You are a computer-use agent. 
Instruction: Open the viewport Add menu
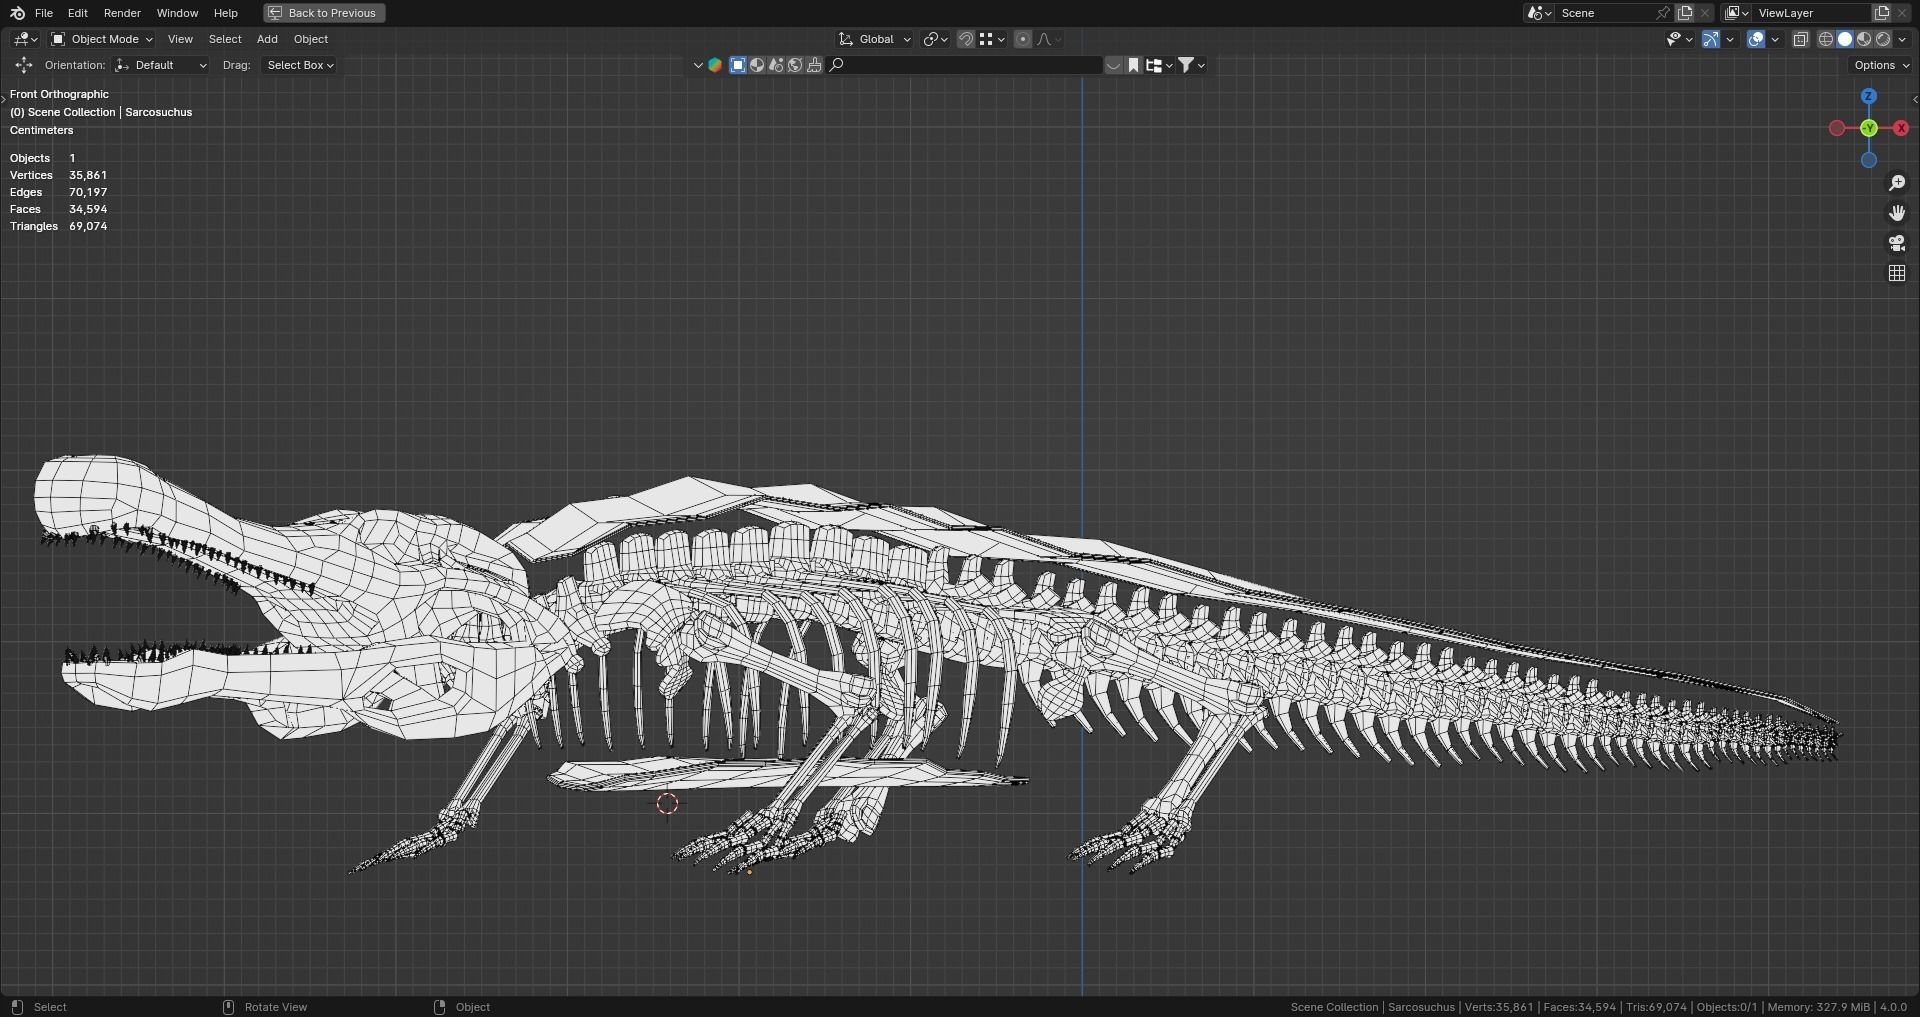267,39
